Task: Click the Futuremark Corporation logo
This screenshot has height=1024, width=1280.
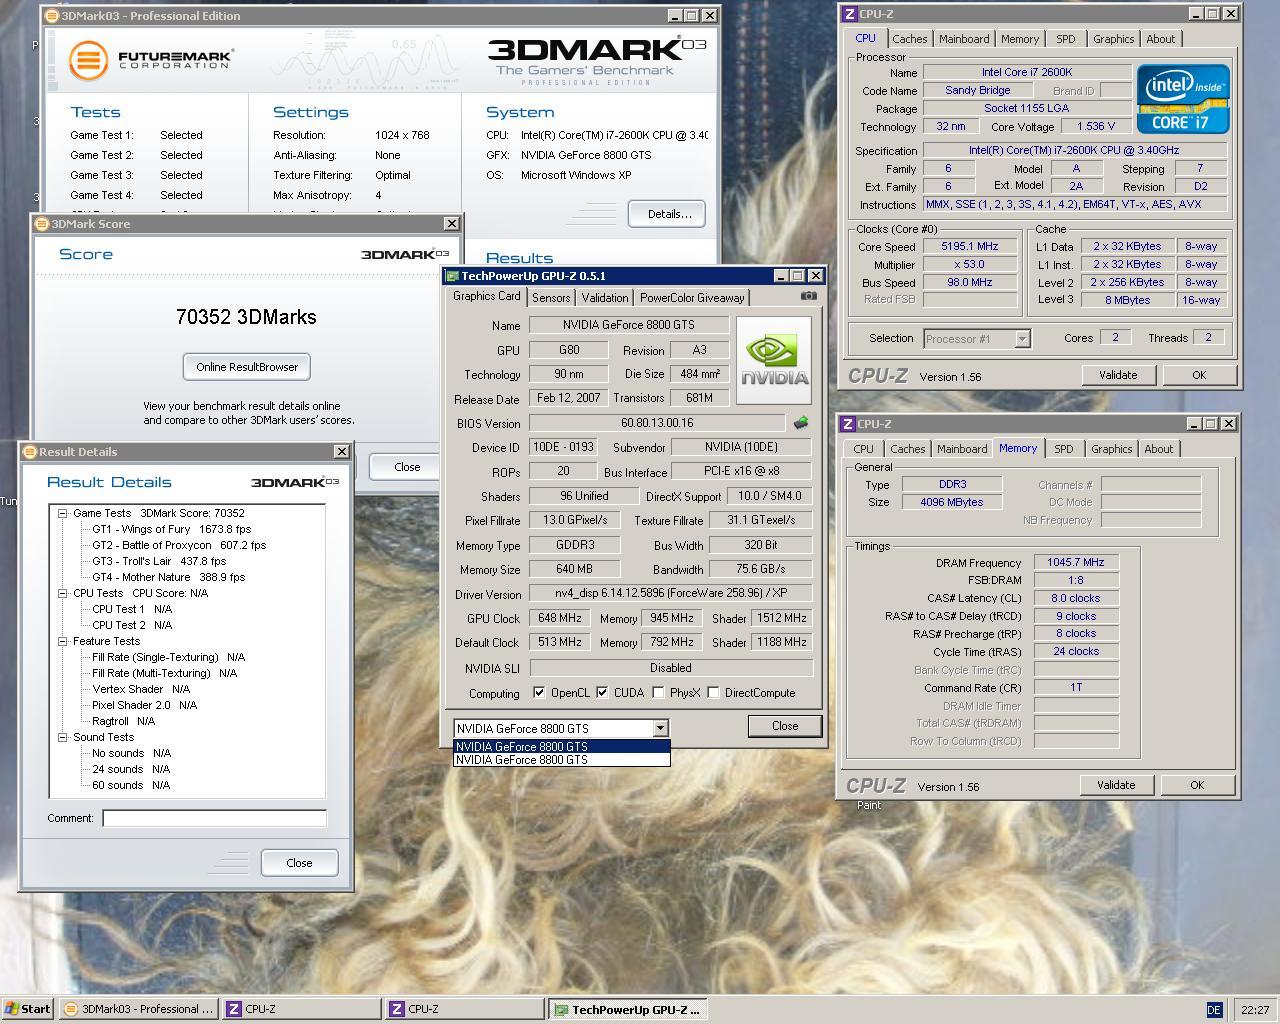Action: pyautogui.click(x=150, y=59)
